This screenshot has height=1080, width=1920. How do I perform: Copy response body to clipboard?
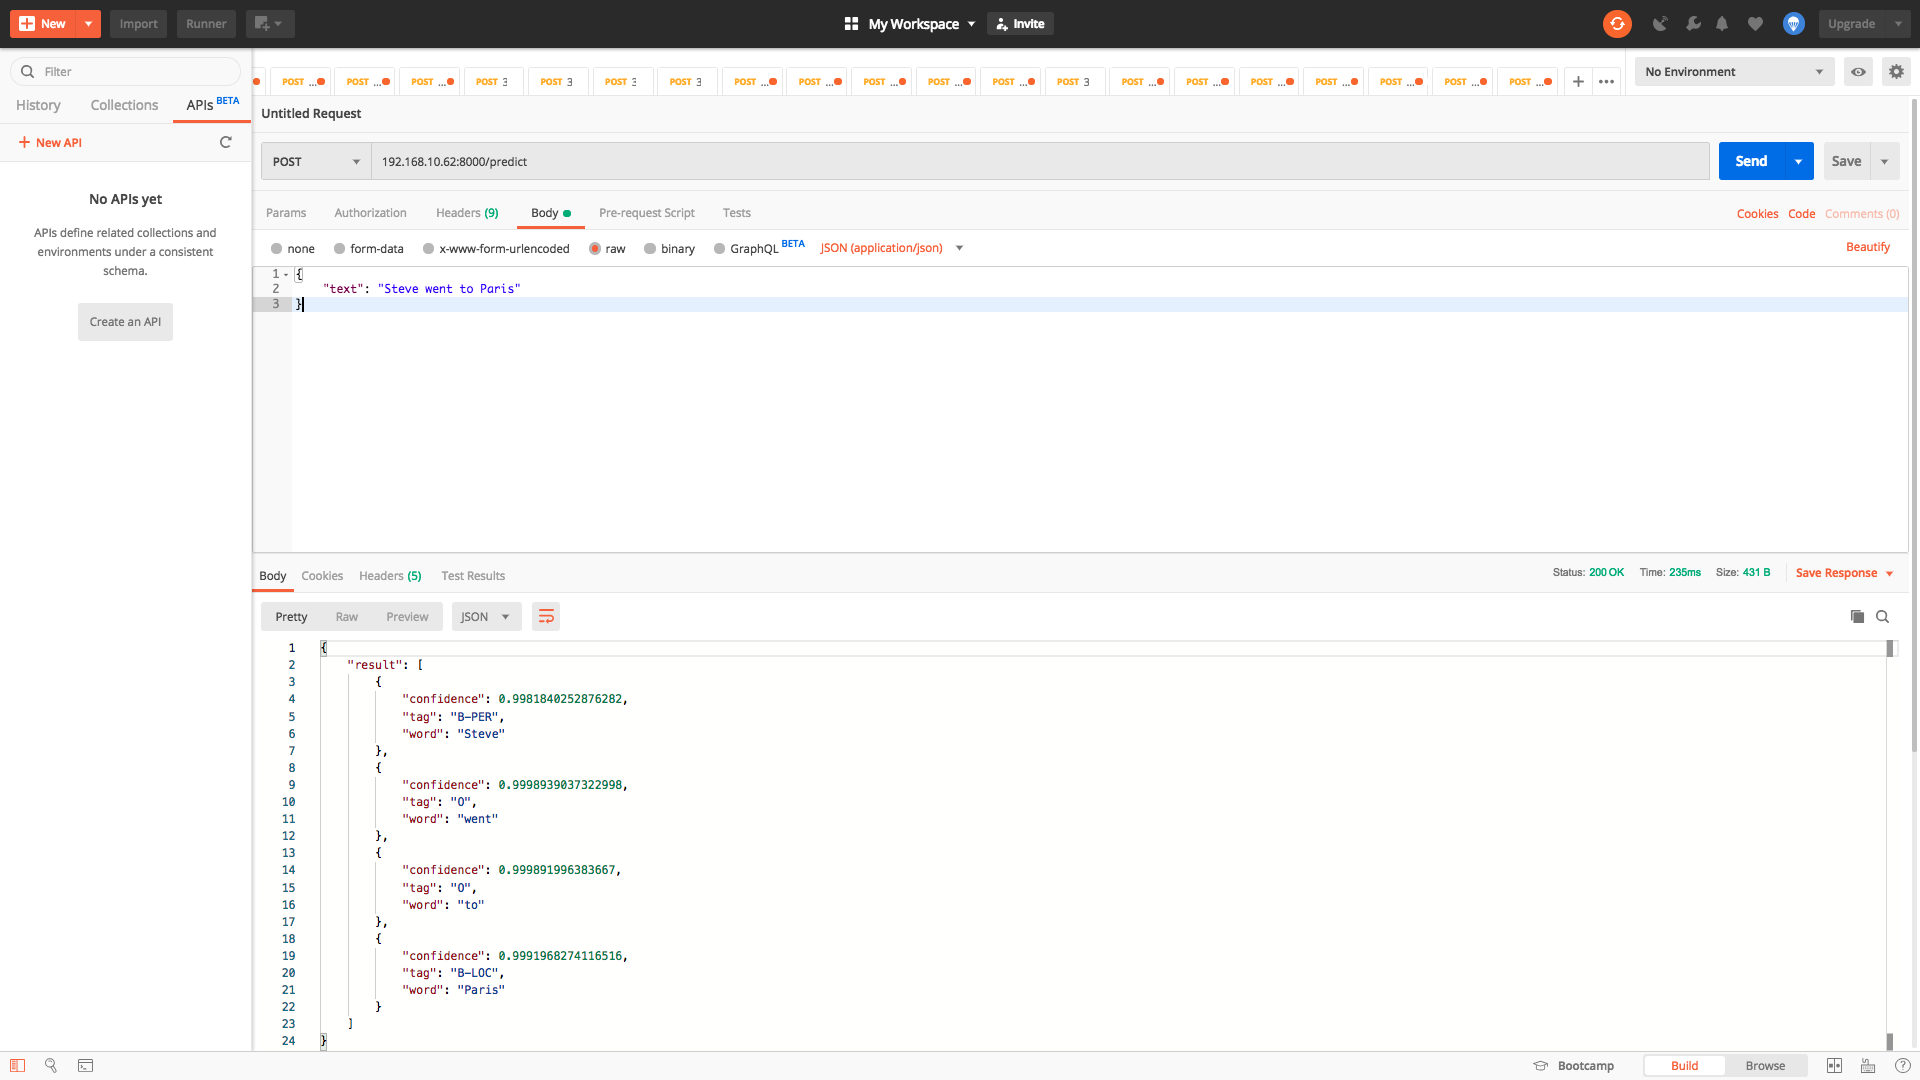(x=1857, y=617)
